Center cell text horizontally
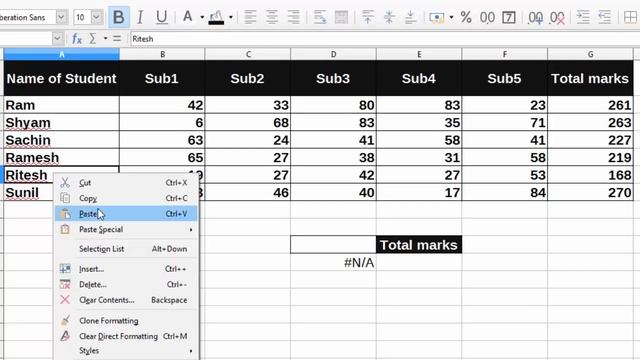 [x=272, y=17]
